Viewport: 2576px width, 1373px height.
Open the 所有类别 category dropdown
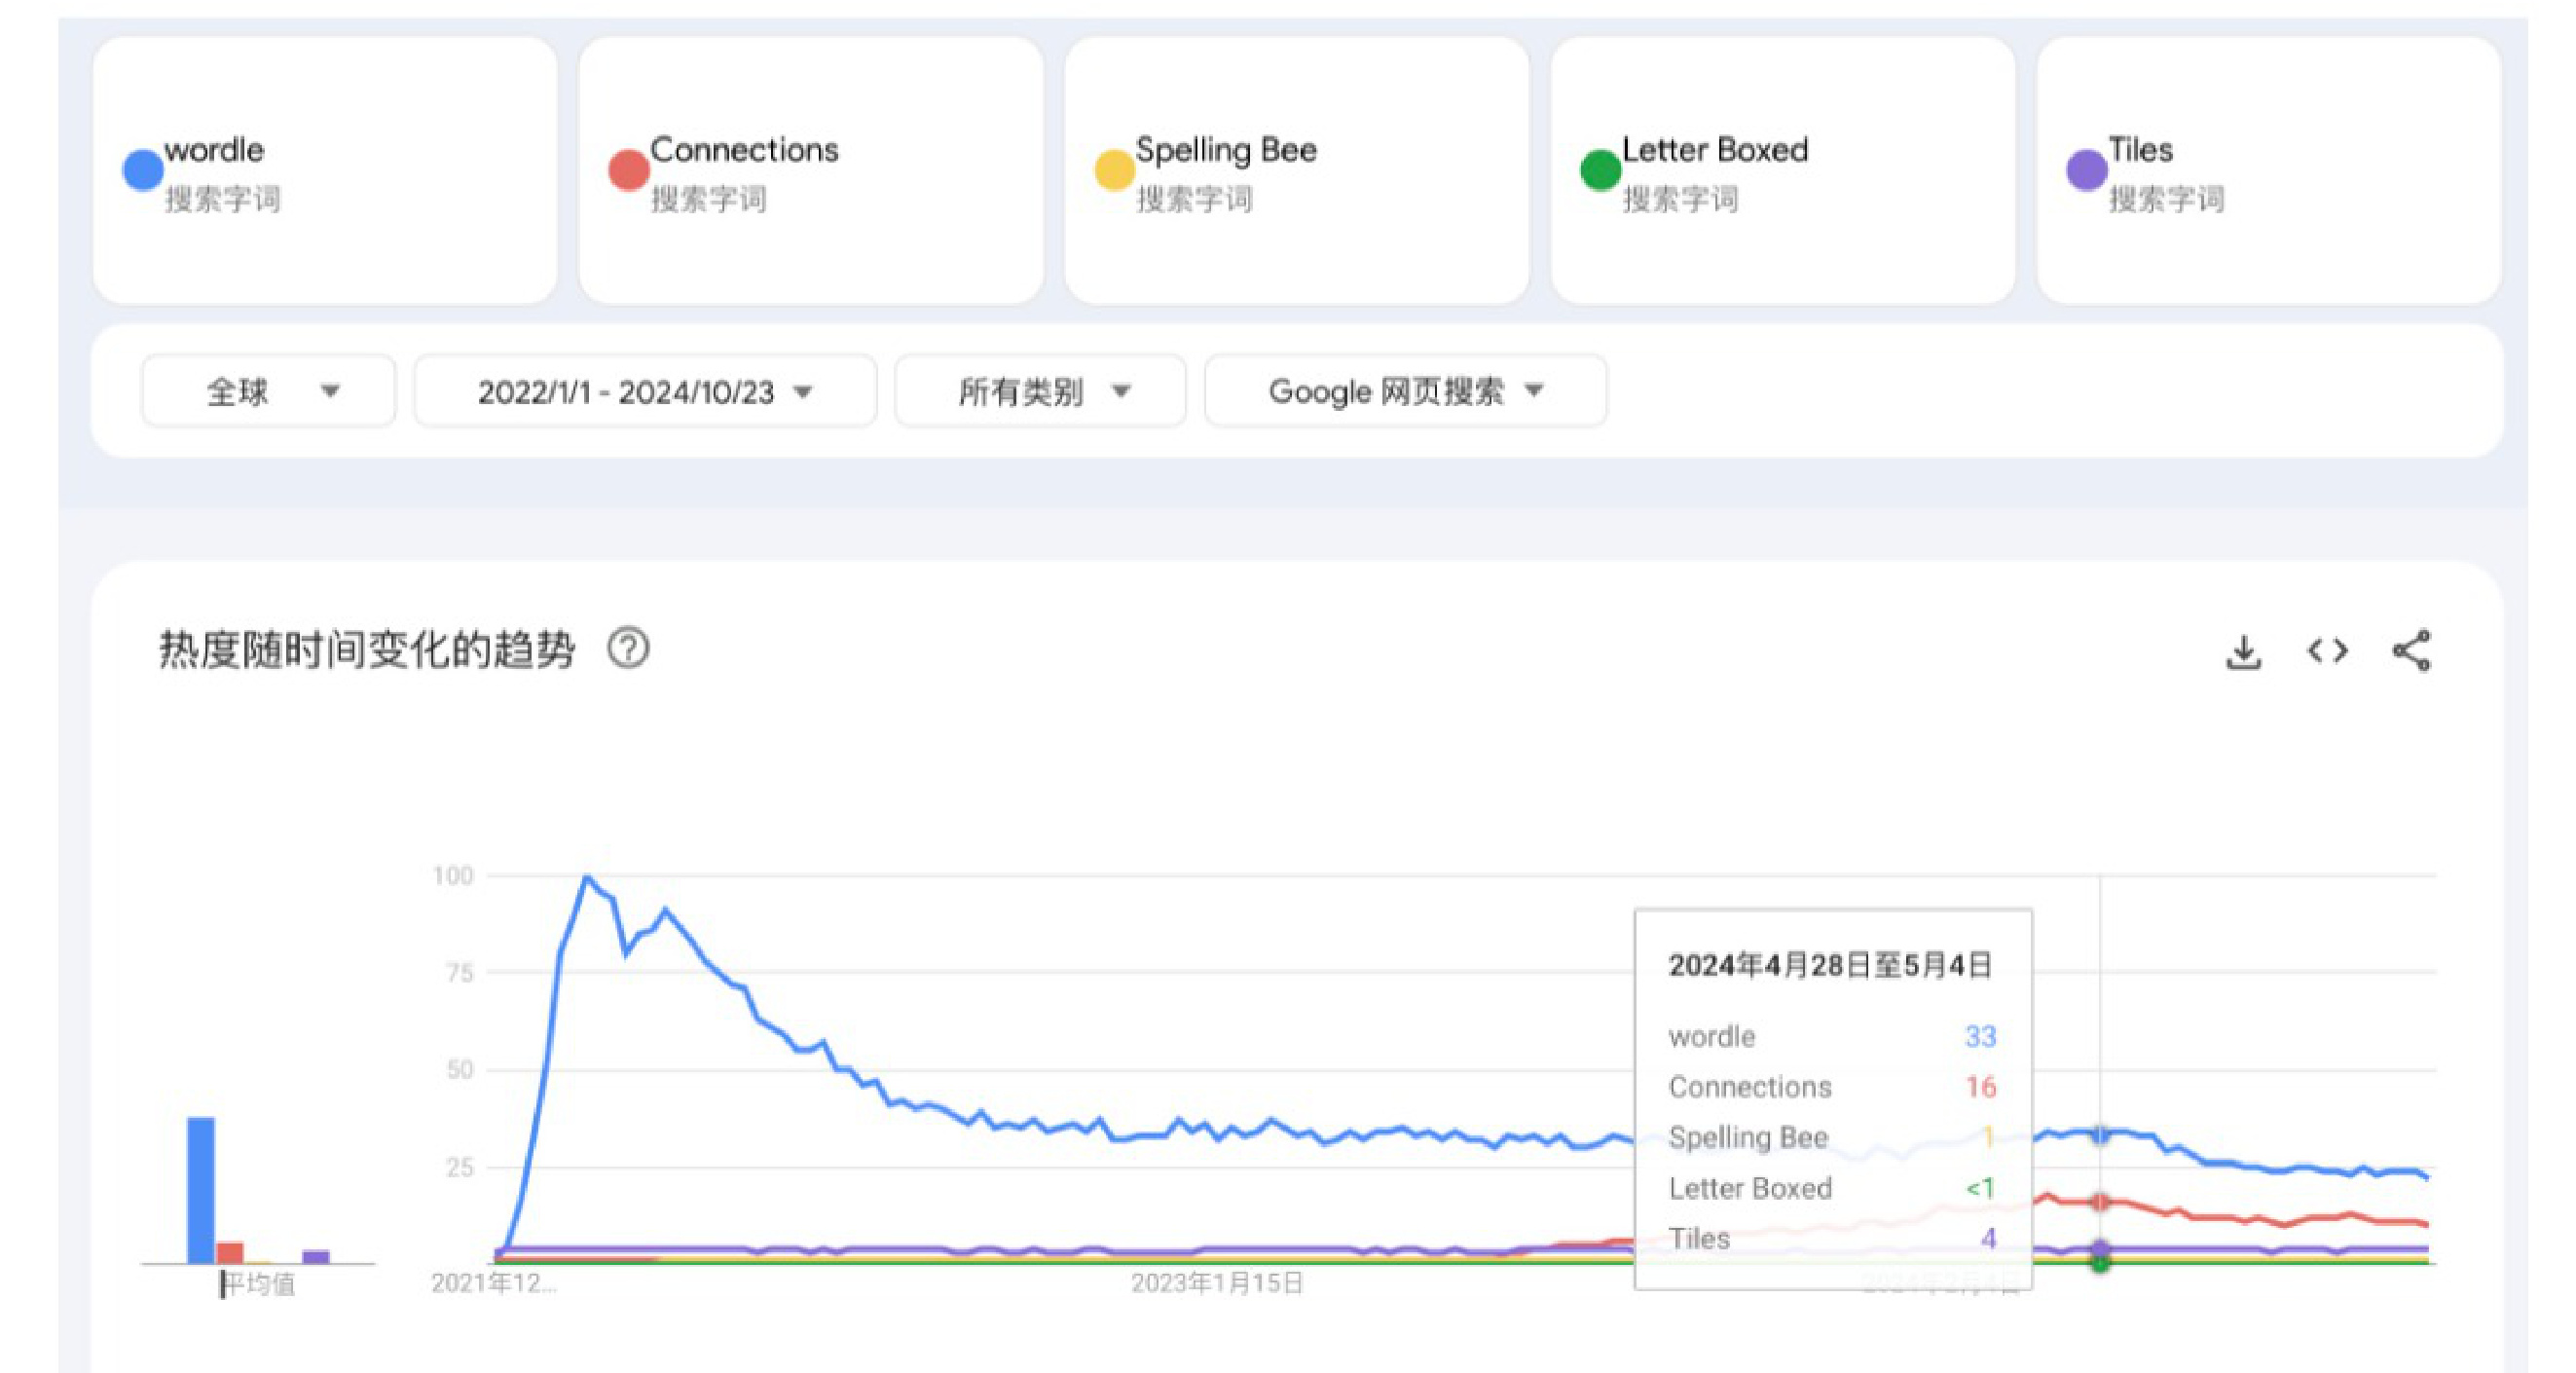(x=1040, y=391)
